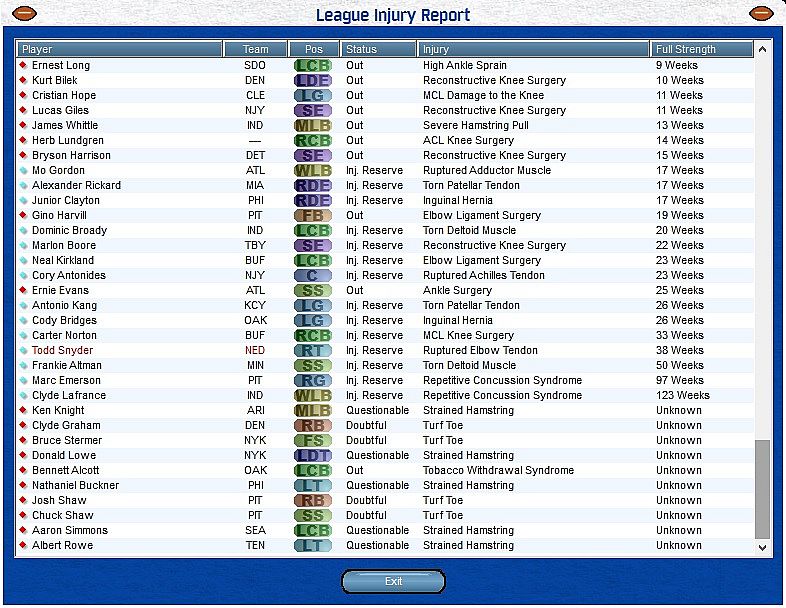Image resolution: width=786 pixels, height=608 pixels.
Task: Click the RDE badge for Alexander Rickard
Action: [313, 185]
